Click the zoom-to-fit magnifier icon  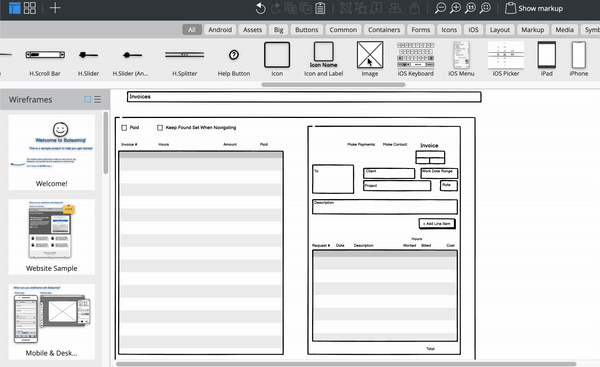click(485, 8)
